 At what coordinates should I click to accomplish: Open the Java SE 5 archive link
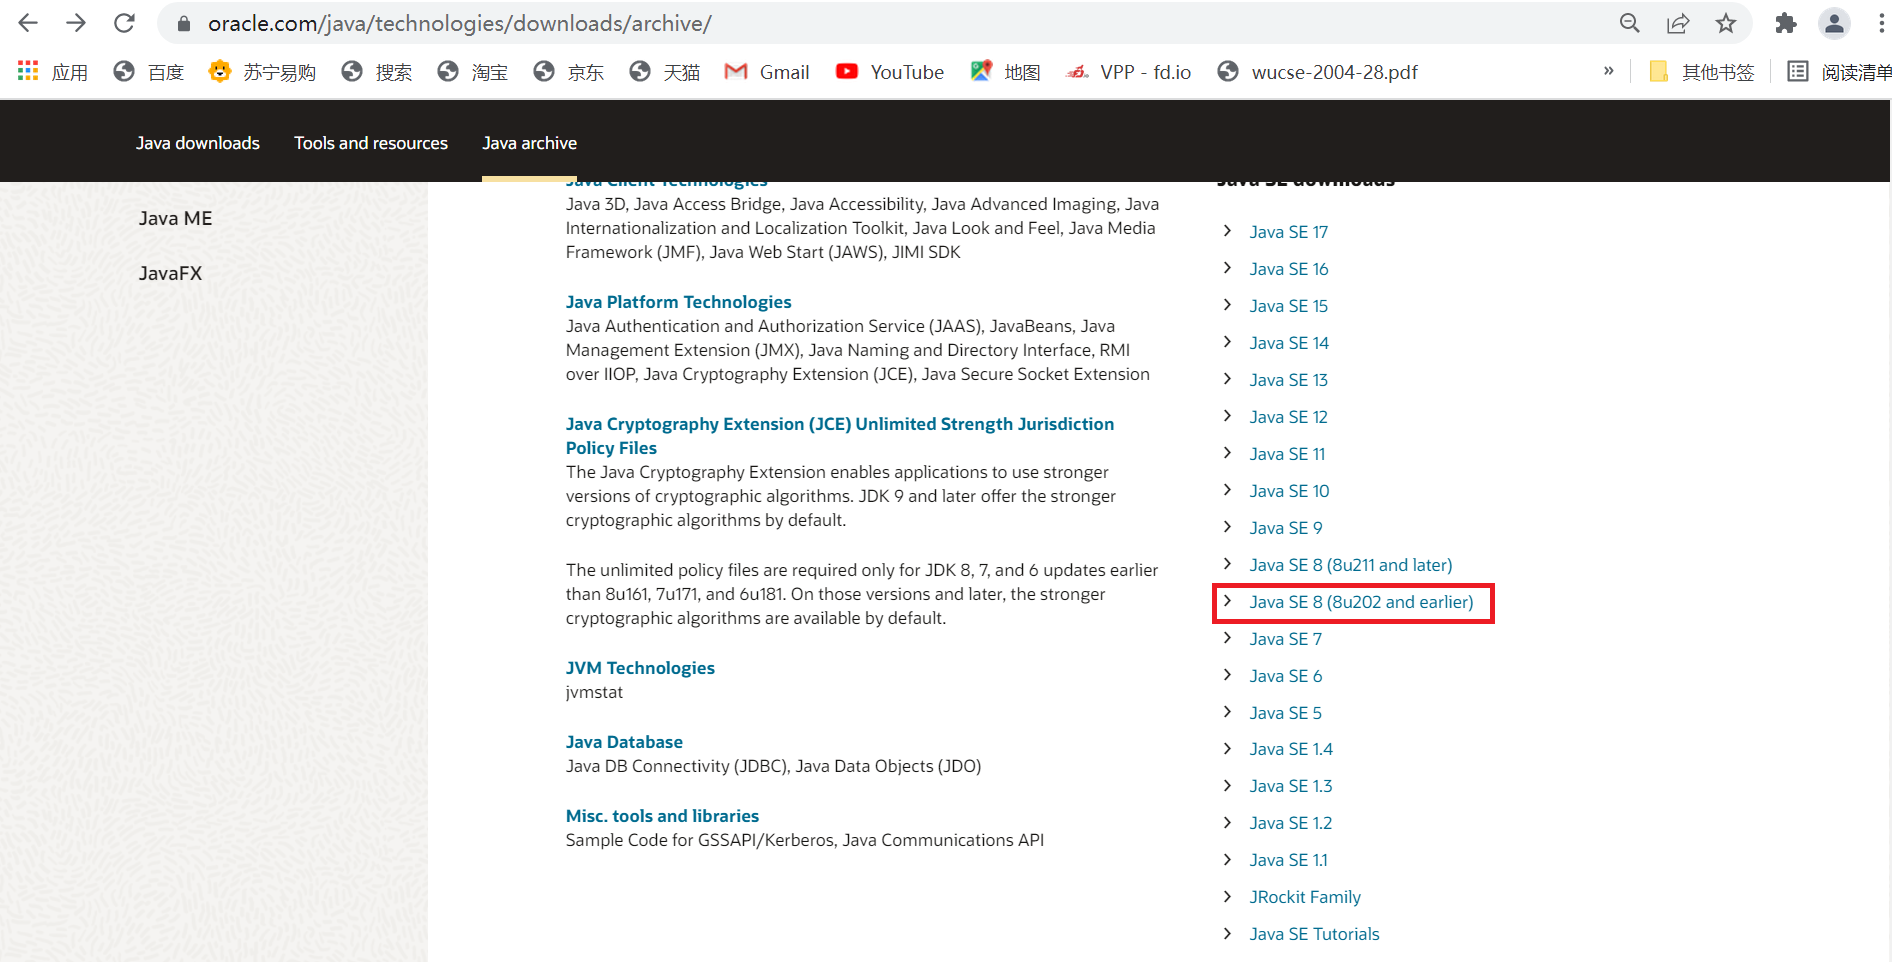click(1286, 713)
